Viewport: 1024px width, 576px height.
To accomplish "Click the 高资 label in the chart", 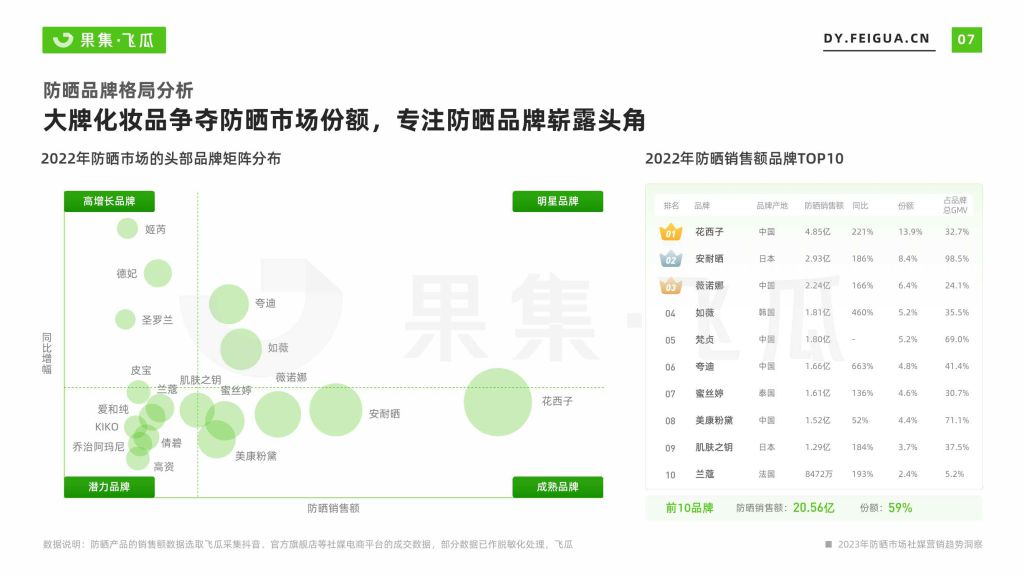I will (x=164, y=467).
